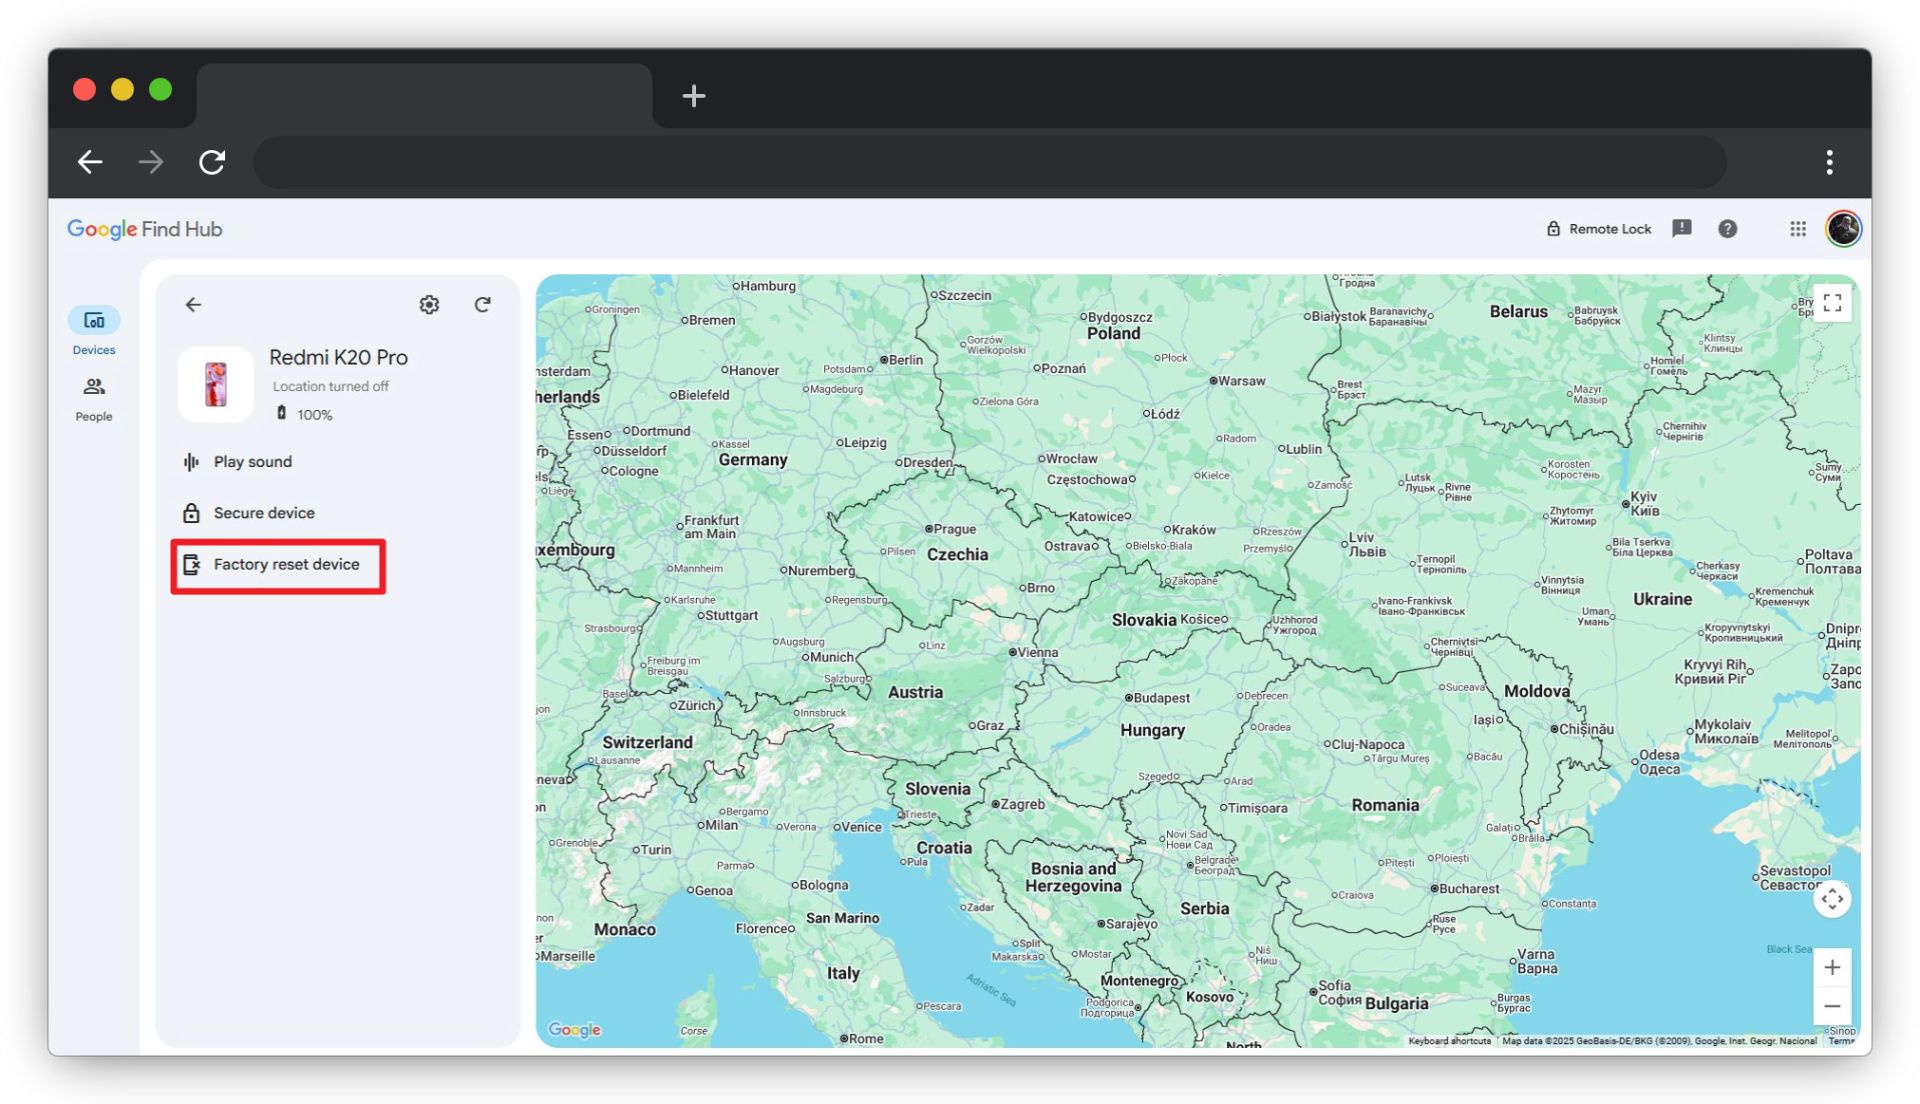Open device settings gear icon
Screen dimensions: 1920x1104
coord(429,305)
